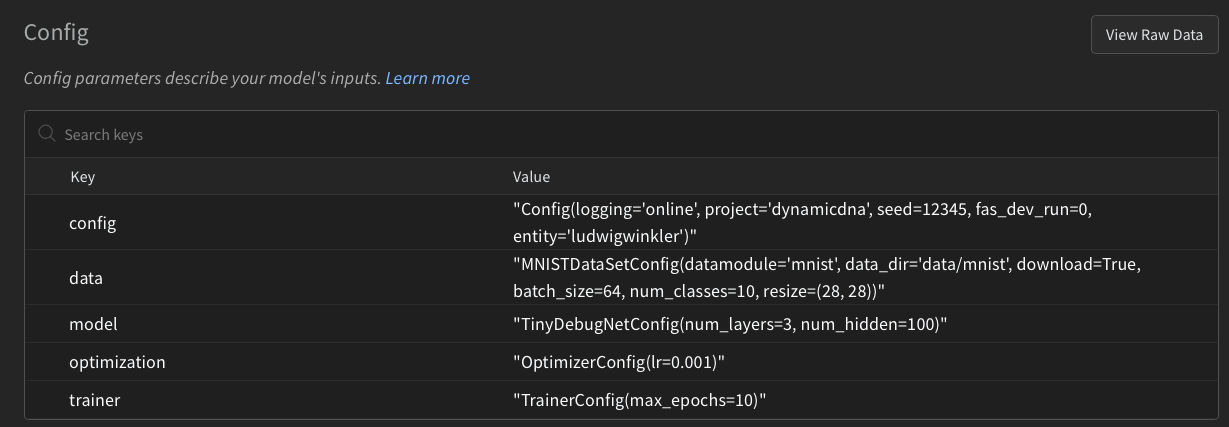This screenshot has width=1229, height=427.
Task: Click the OptimizerConfig(lr=0.001) value
Action: tap(616, 362)
